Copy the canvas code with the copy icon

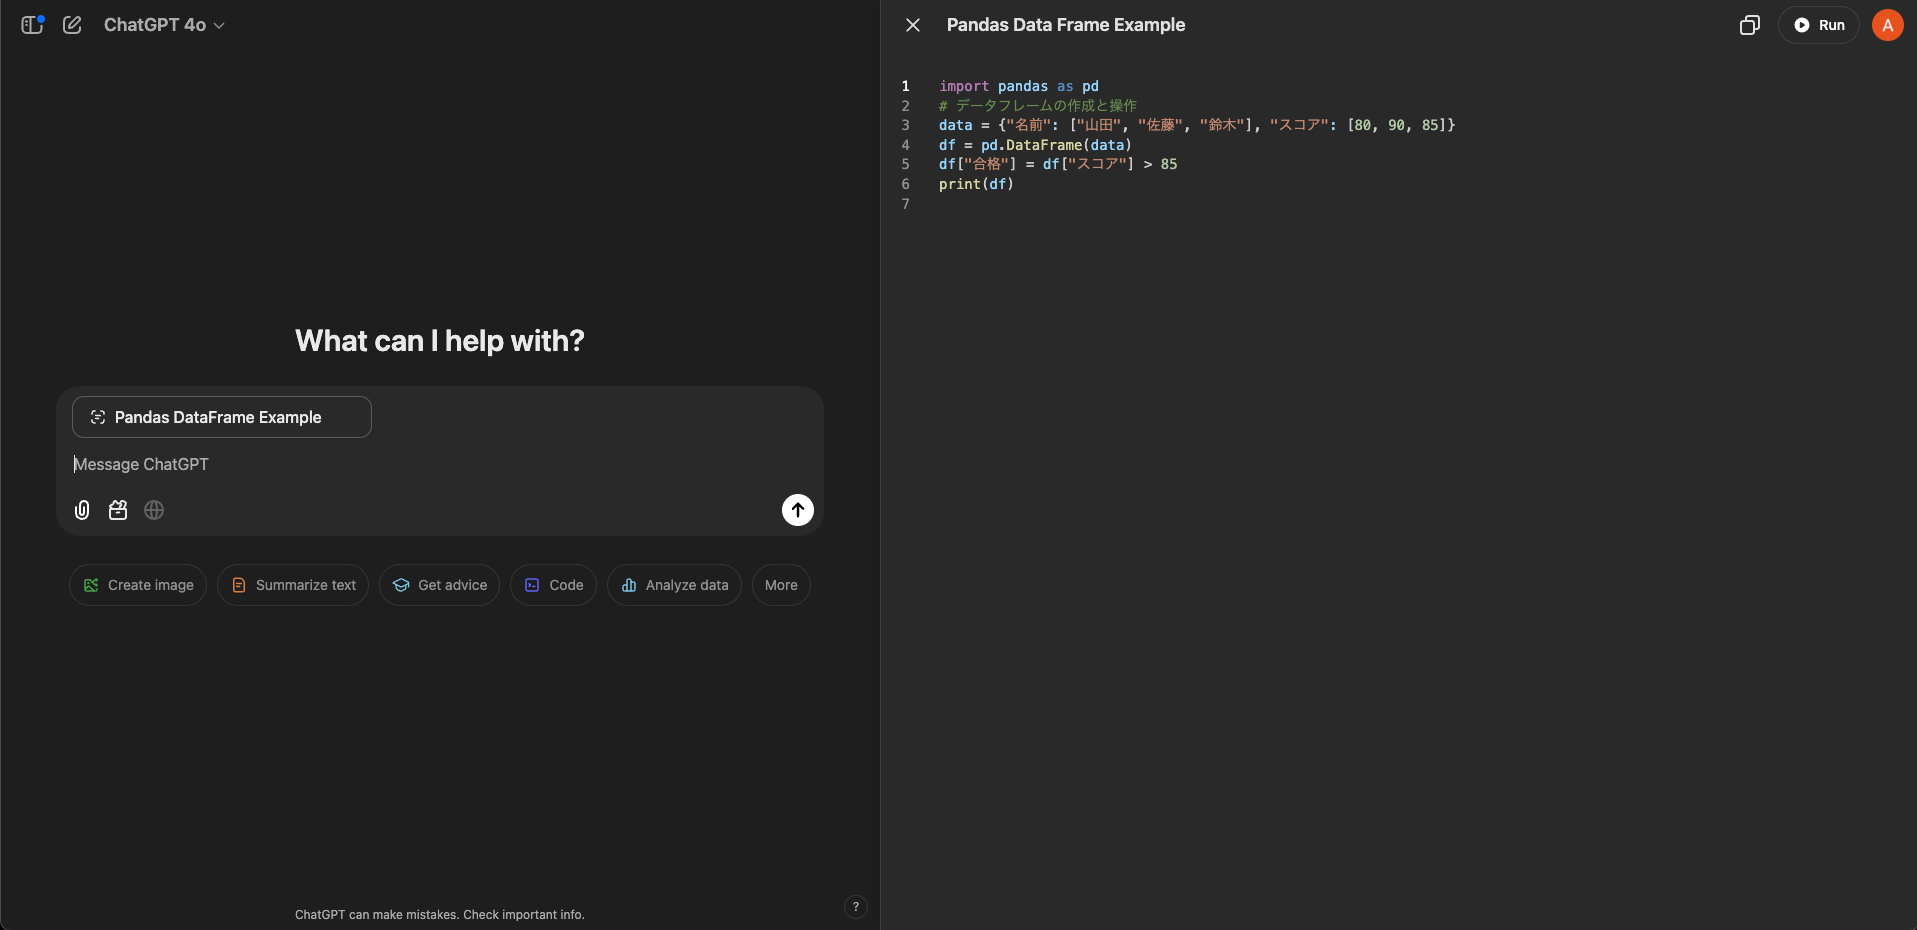1749,24
